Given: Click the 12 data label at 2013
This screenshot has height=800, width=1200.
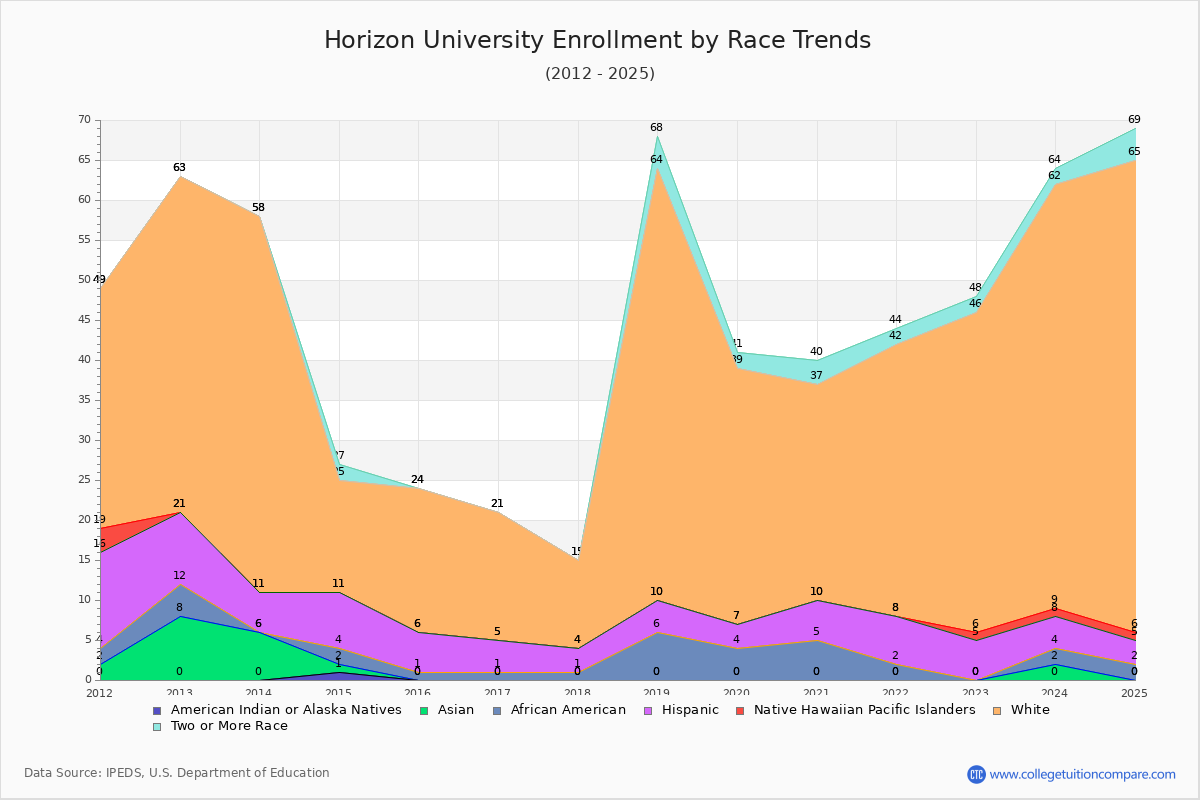Looking at the screenshot, I should [x=179, y=576].
